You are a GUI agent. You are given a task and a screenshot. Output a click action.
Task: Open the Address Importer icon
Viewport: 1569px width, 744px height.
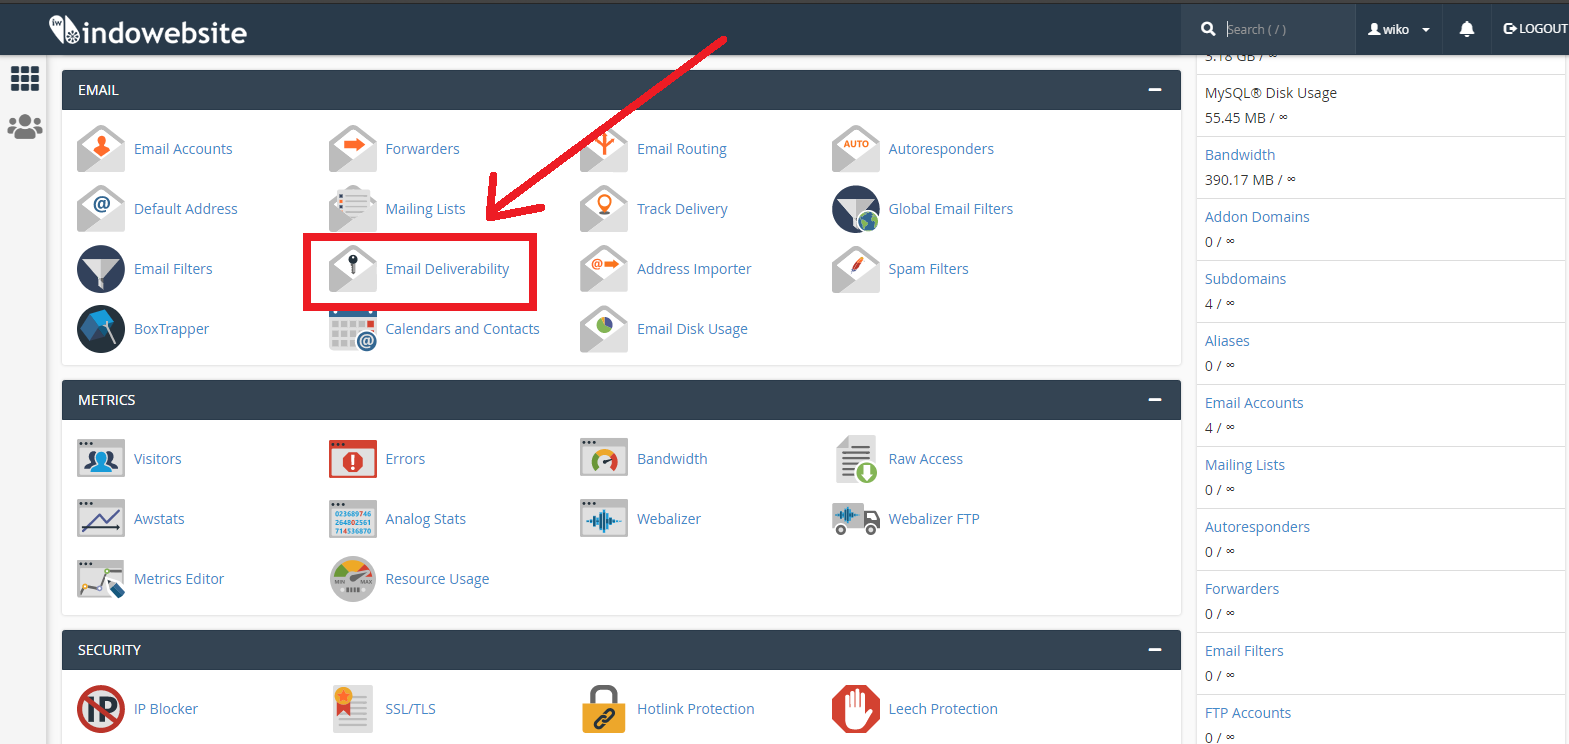(604, 269)
